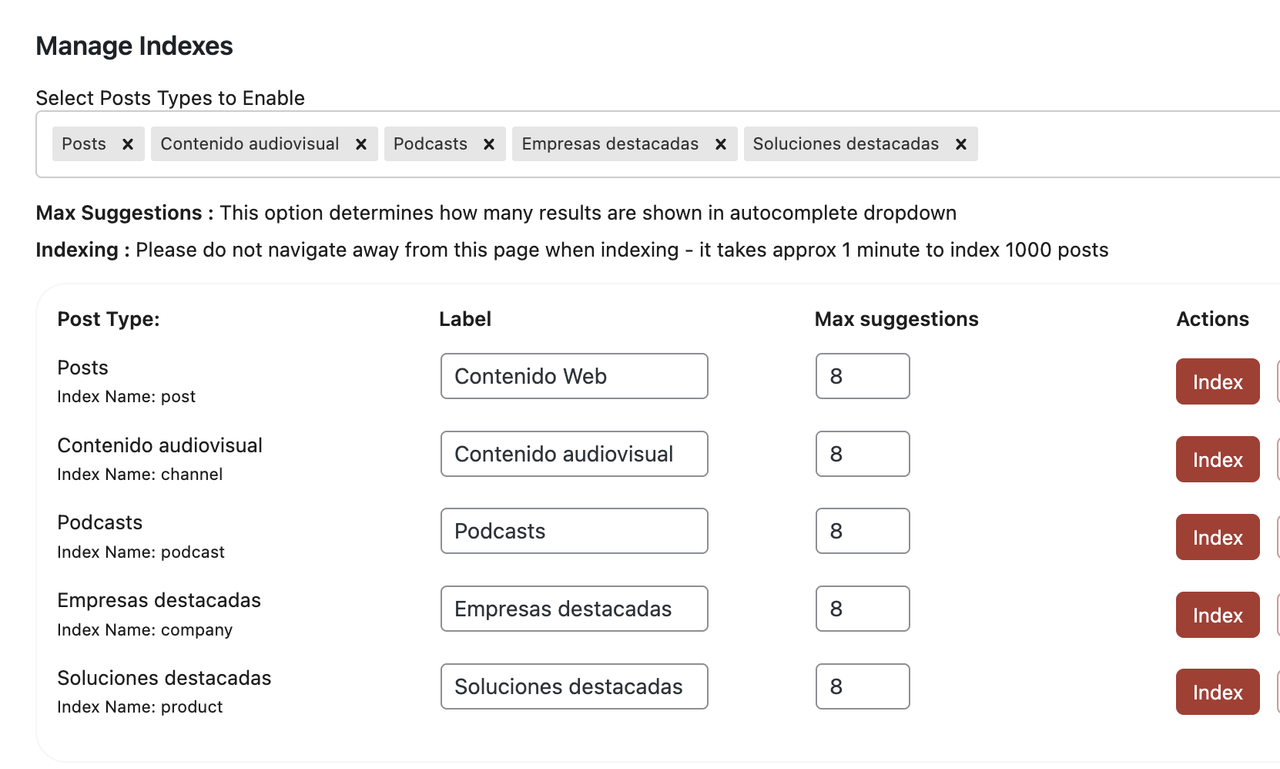Remove Empresas destacadas tag via x icon
1280x769 pixels.
click(x=720, y=144)
